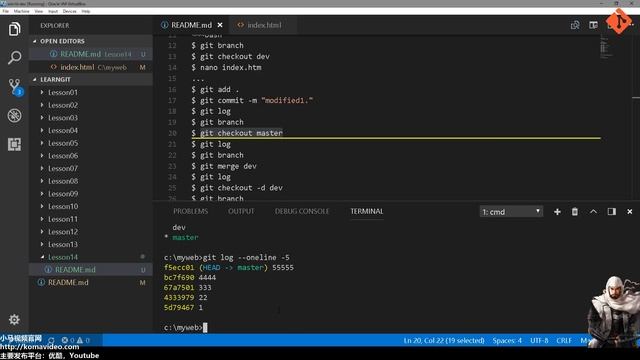This screenshot has height=360, width=640.
Task: Select README.md in Open Editors list
Action: [x=91, y=54]
